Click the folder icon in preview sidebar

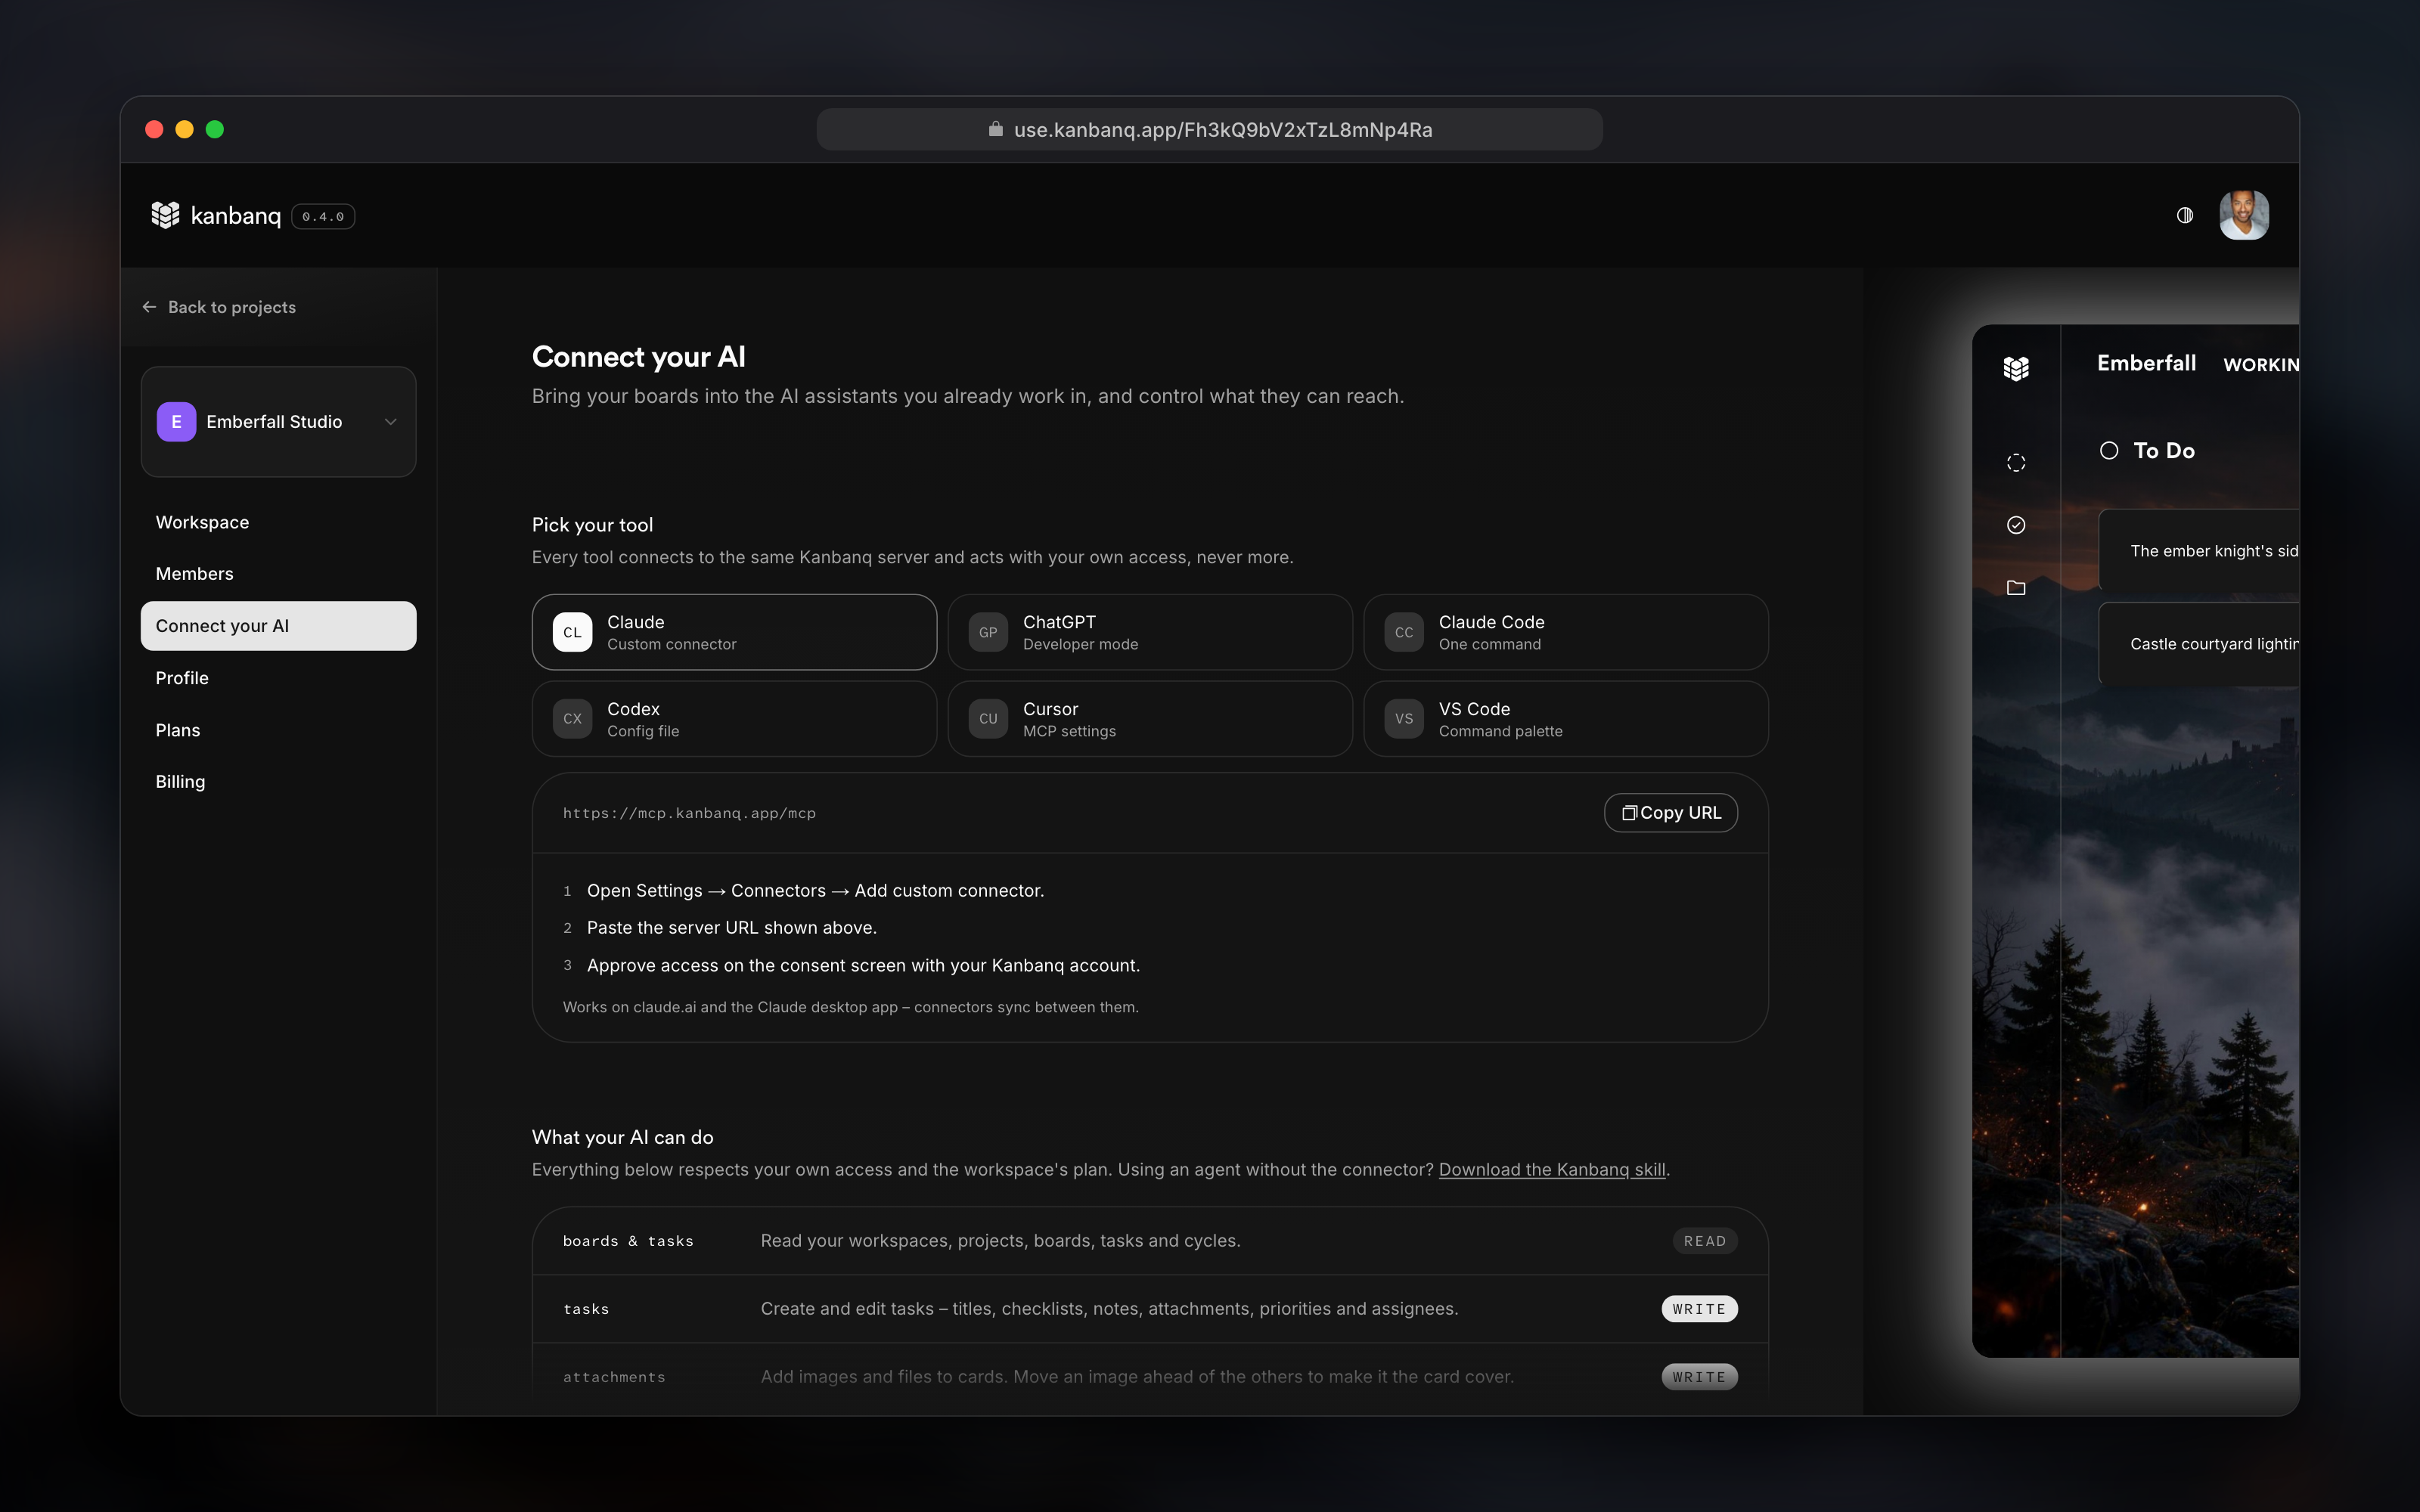[x=2016, y=588]
